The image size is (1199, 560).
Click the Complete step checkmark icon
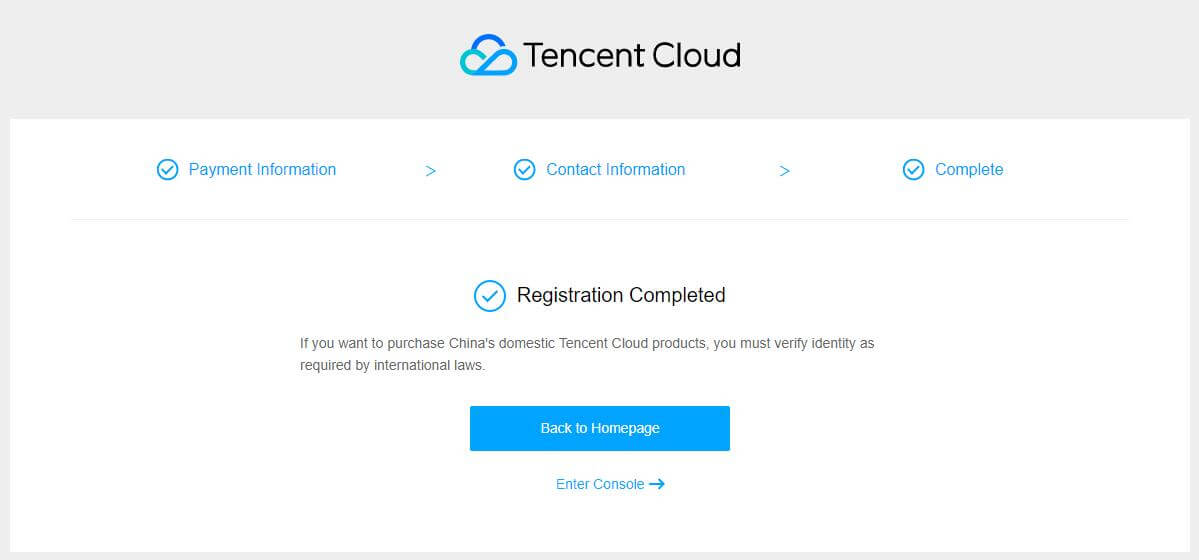click(x=914, y=170)
